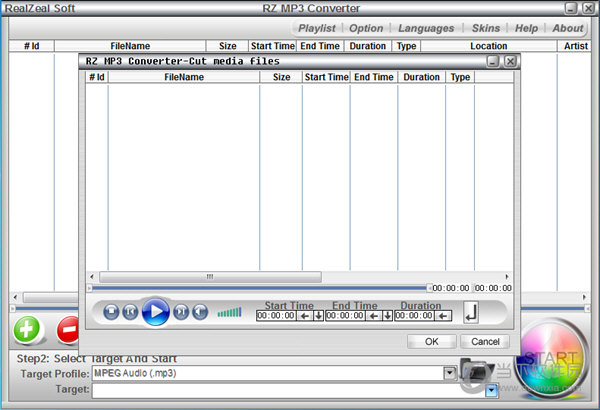Open the Languages menu
600x410 pixels.
426,28
